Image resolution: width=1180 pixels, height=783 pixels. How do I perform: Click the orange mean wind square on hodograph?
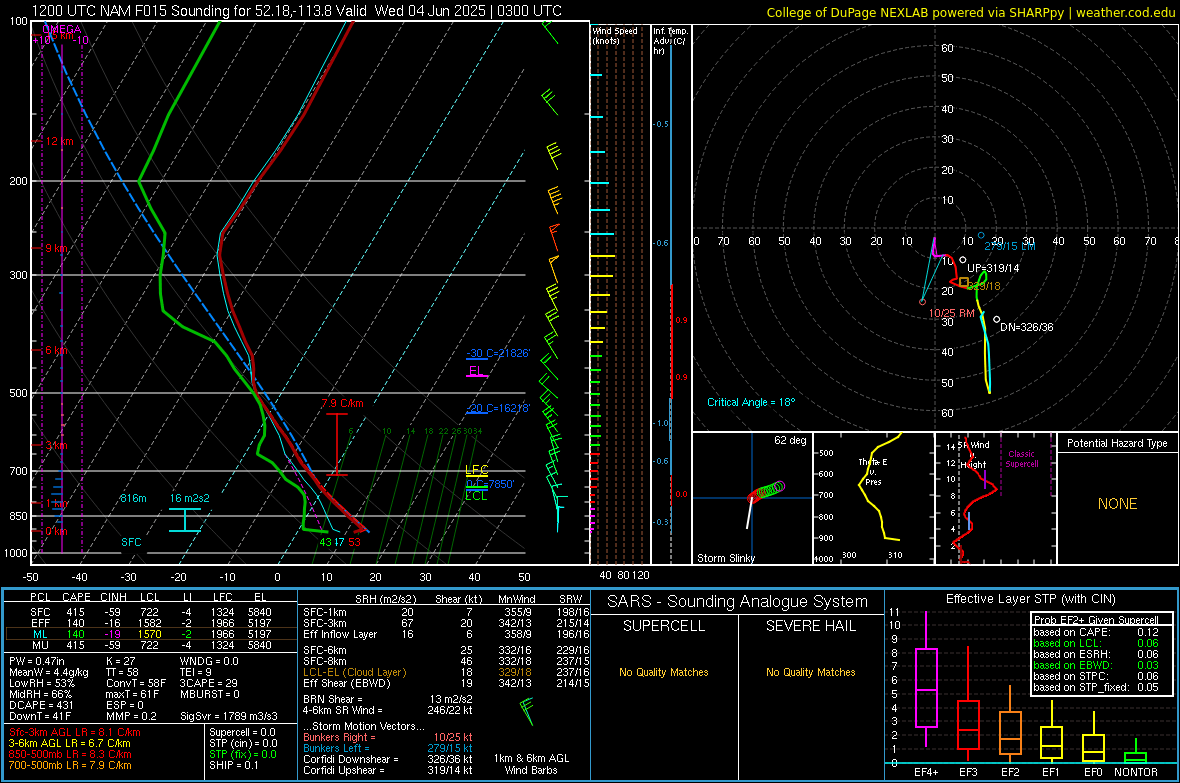[964, 282]
